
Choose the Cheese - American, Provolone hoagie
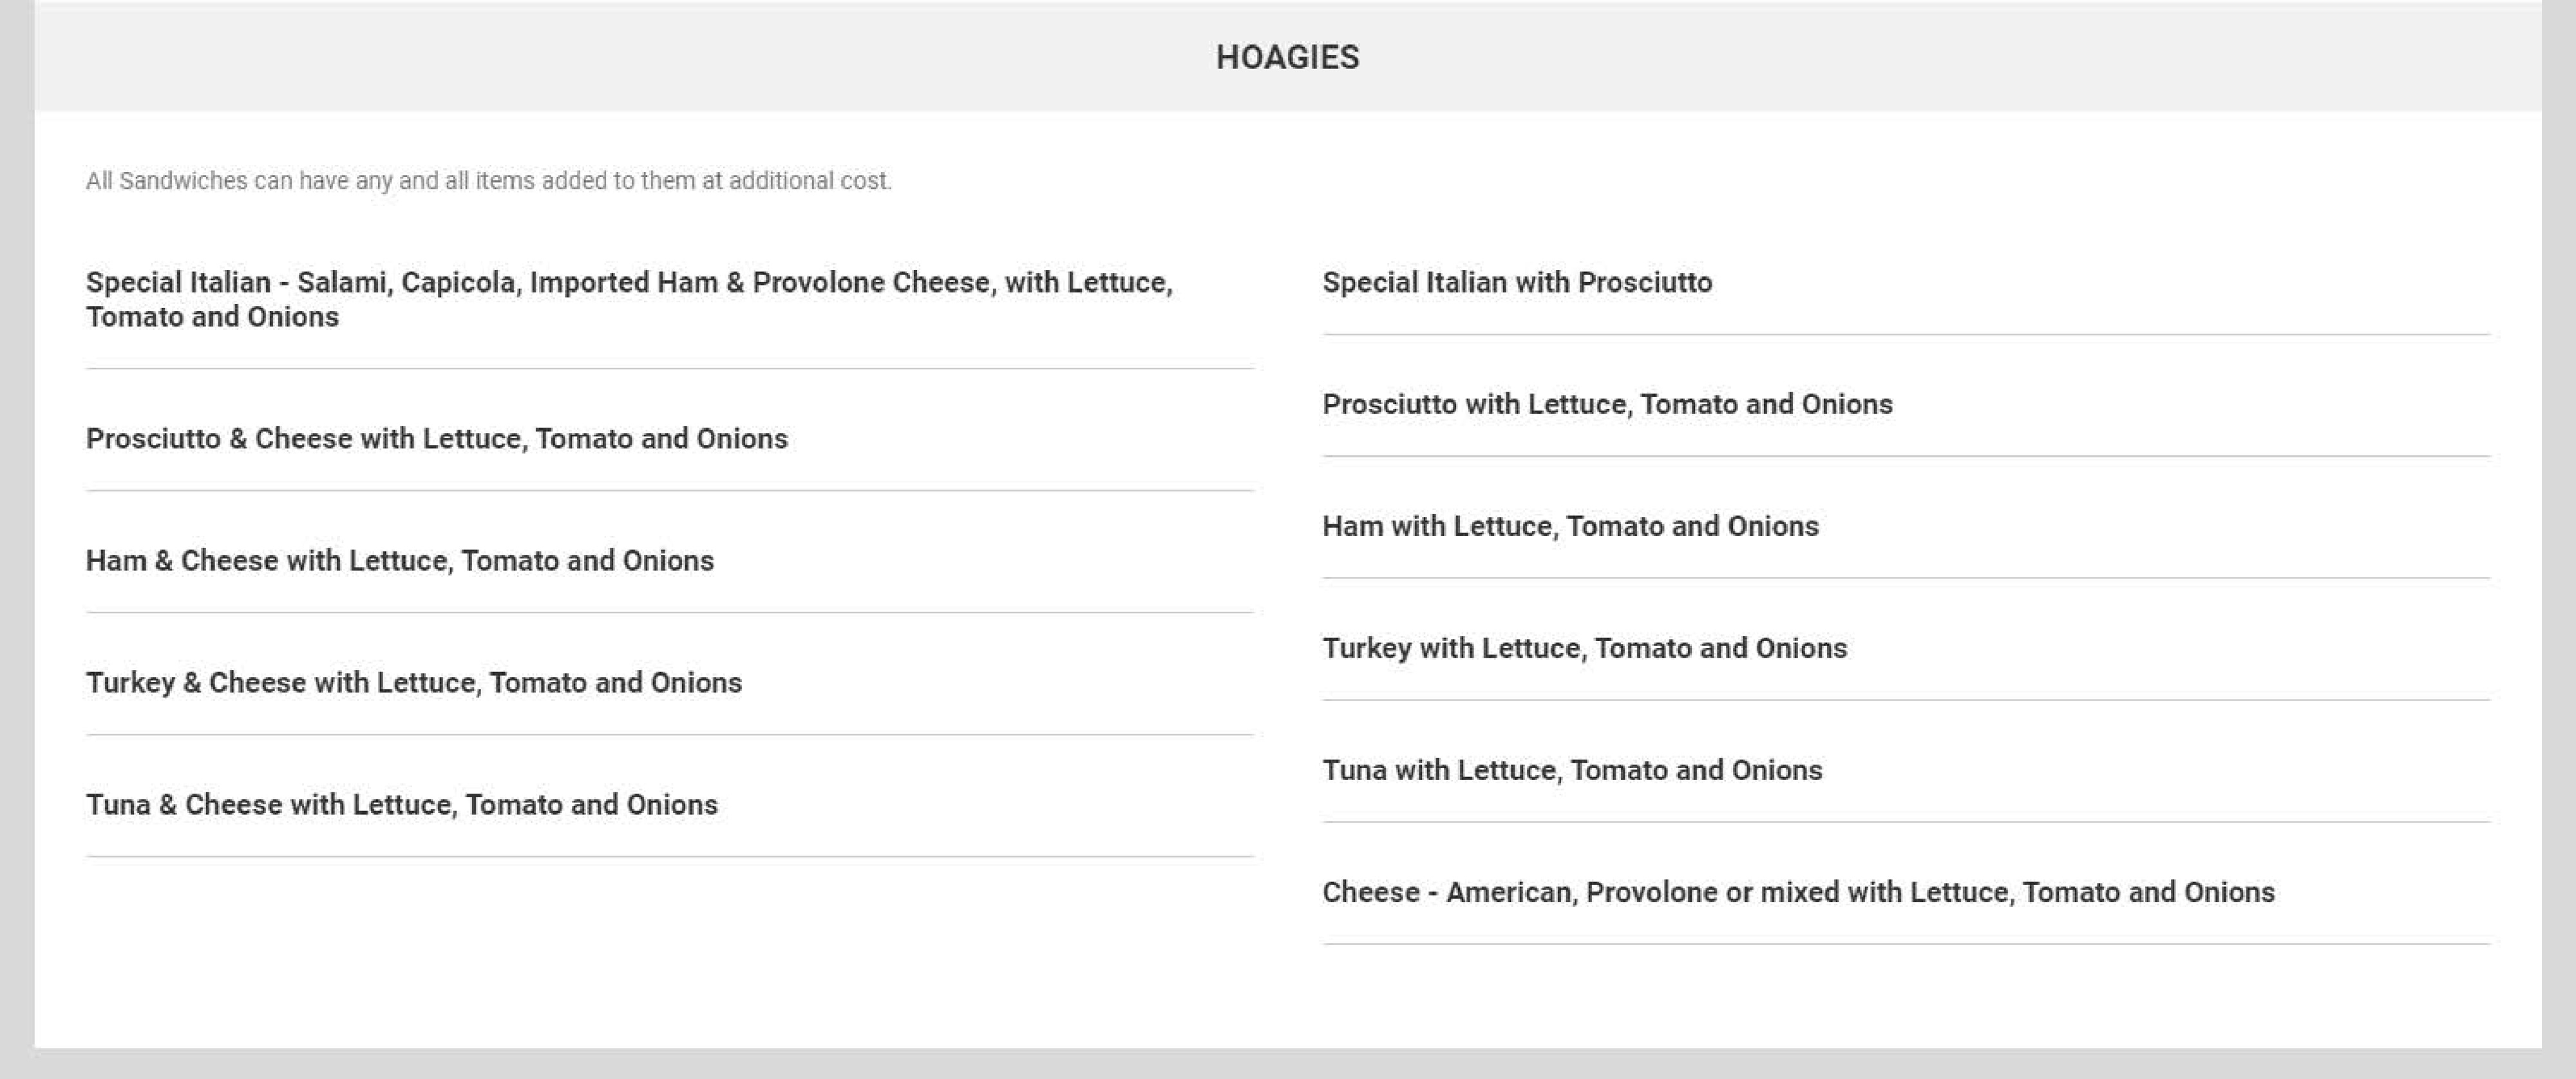click(1798, 893)
